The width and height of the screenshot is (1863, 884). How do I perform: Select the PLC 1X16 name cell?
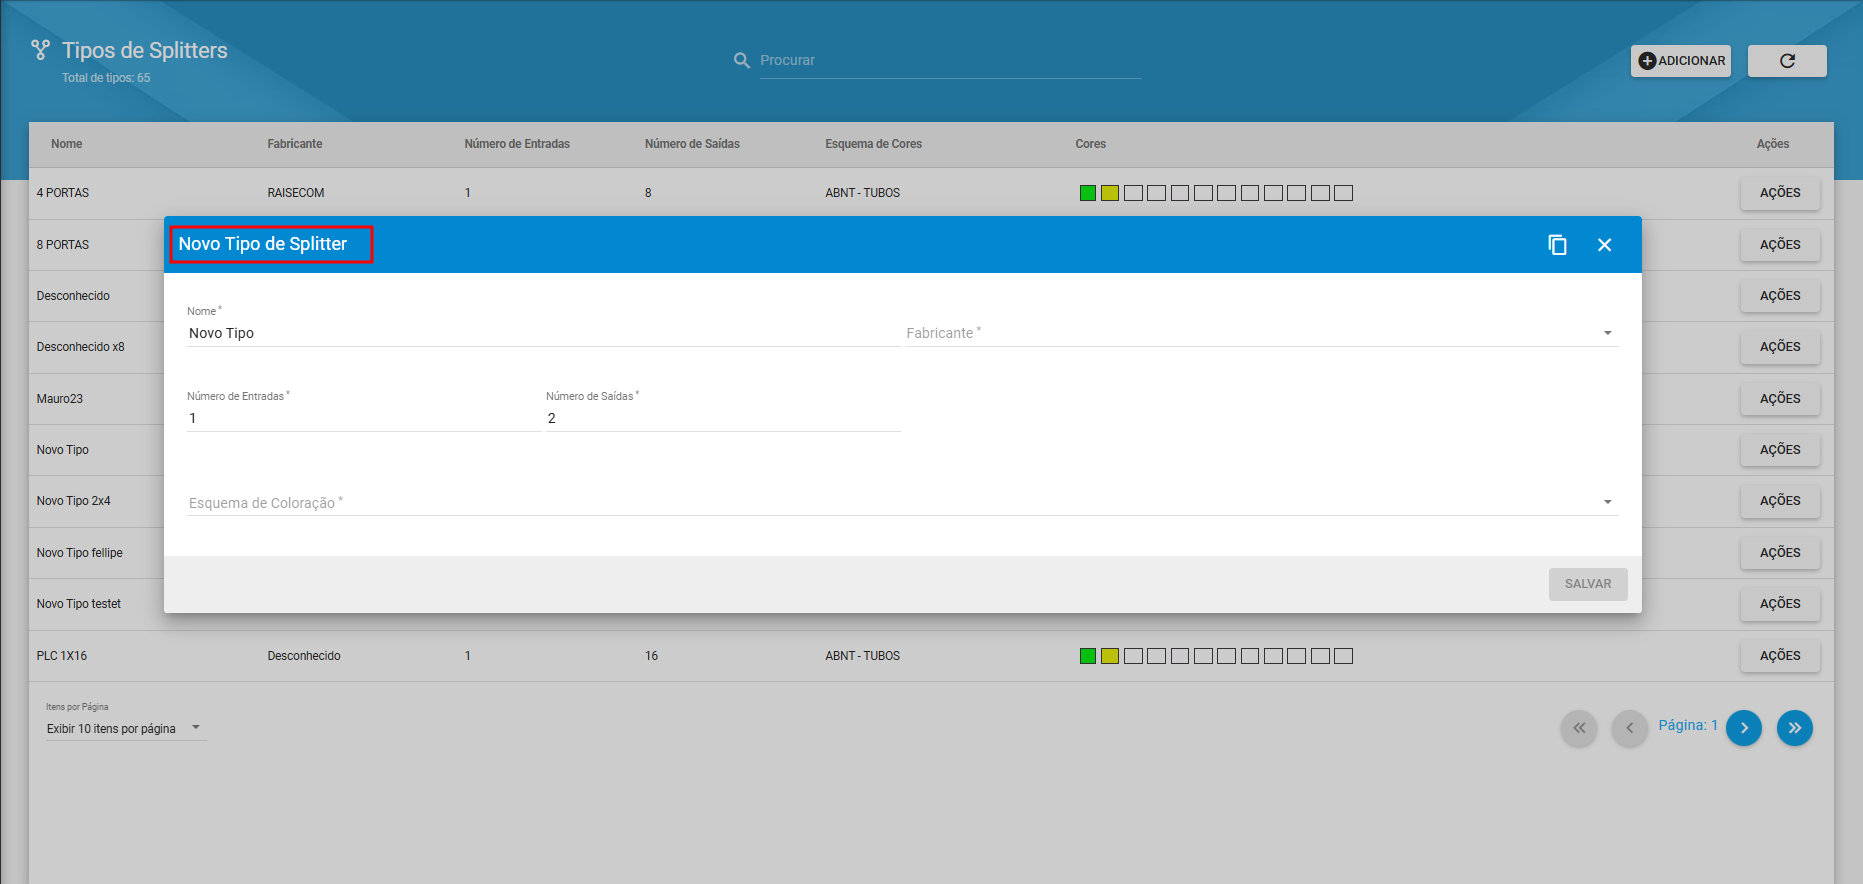tap(62, 656)
